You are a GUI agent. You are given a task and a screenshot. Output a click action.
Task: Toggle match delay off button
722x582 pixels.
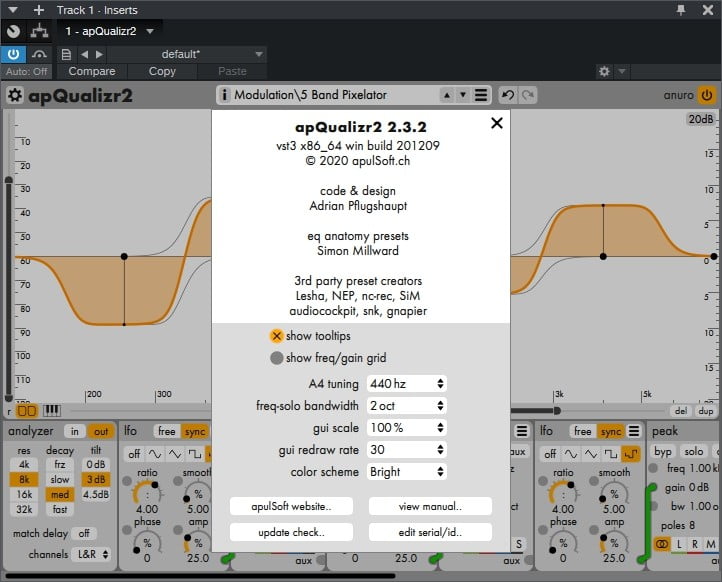[x=84, y=533]
